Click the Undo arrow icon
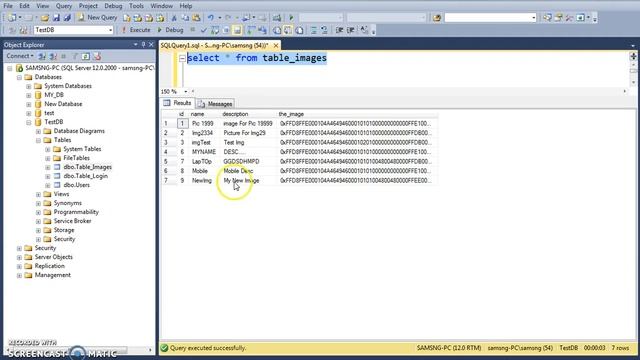The height and width of the screenshot is (360, 640). [x=211, y=18]
